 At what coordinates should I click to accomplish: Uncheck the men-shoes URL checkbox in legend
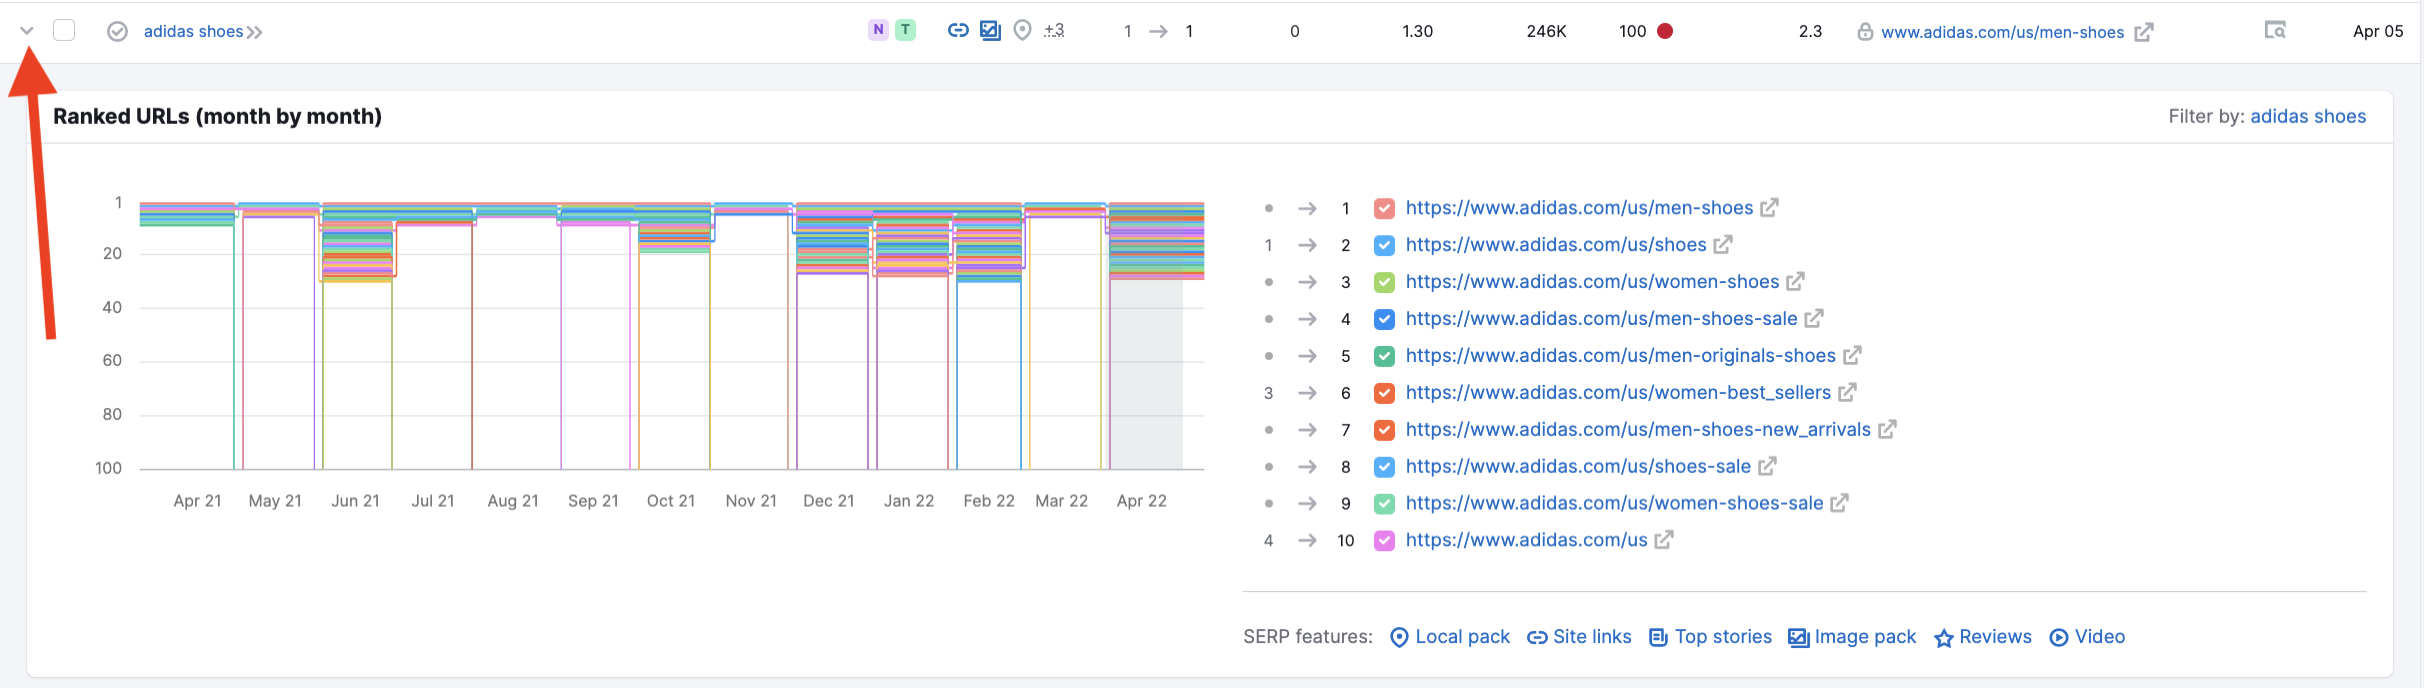(x=1384, y=208)
